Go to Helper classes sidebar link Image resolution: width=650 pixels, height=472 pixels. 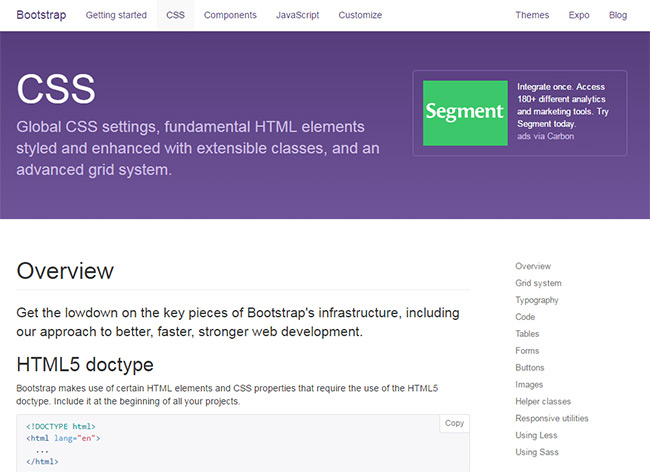click(x=543, y=402)
